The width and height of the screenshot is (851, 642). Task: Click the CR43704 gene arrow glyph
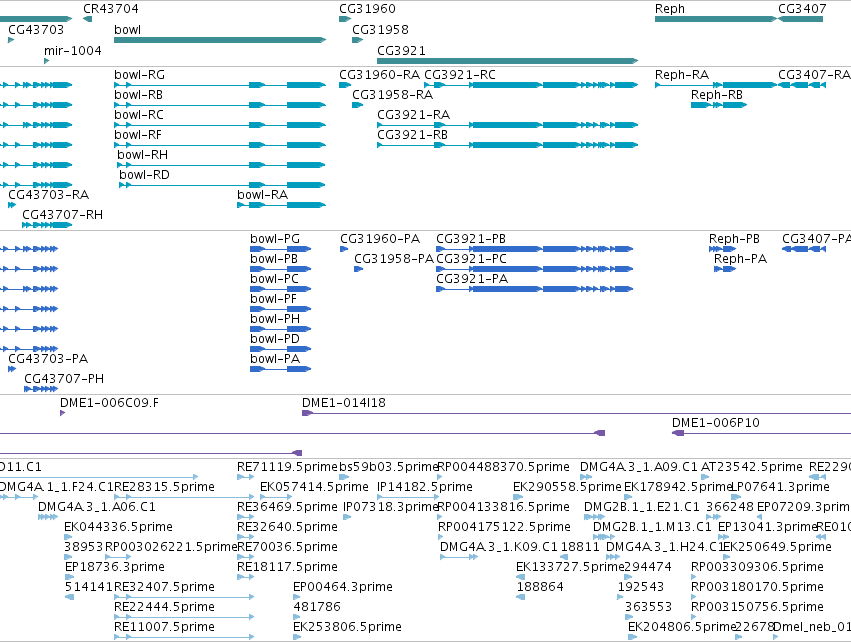[87, 19]
